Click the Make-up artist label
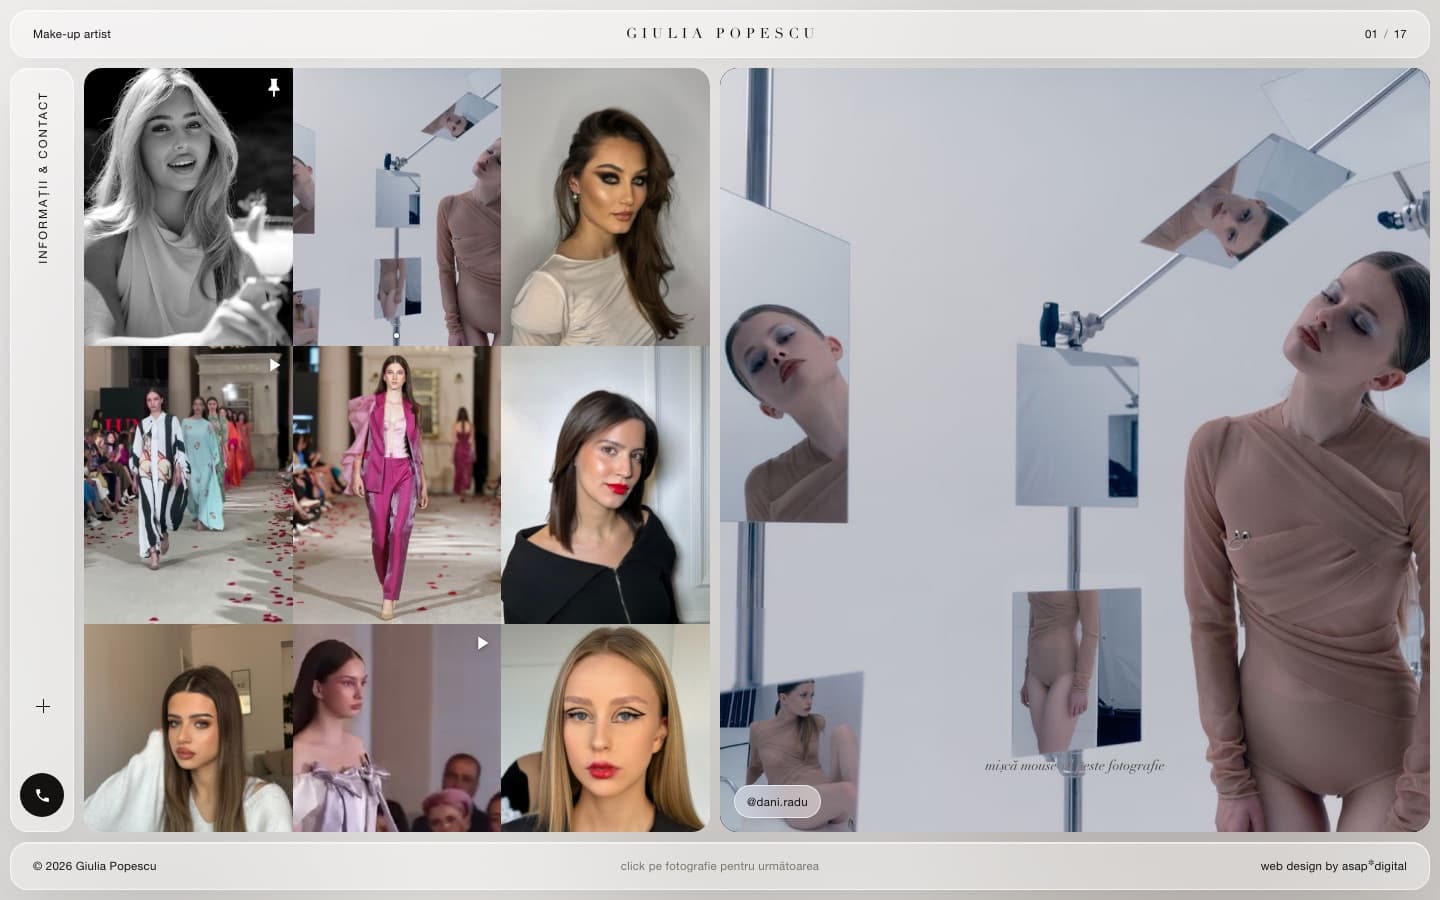This screenshot has width=1440, height=900. 72,34
